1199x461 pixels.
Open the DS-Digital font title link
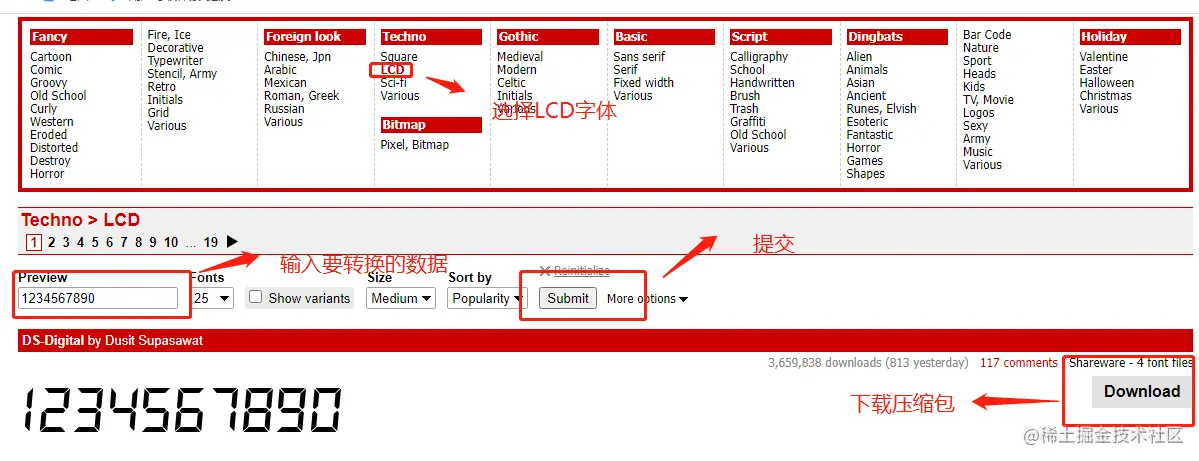(52, 340)
